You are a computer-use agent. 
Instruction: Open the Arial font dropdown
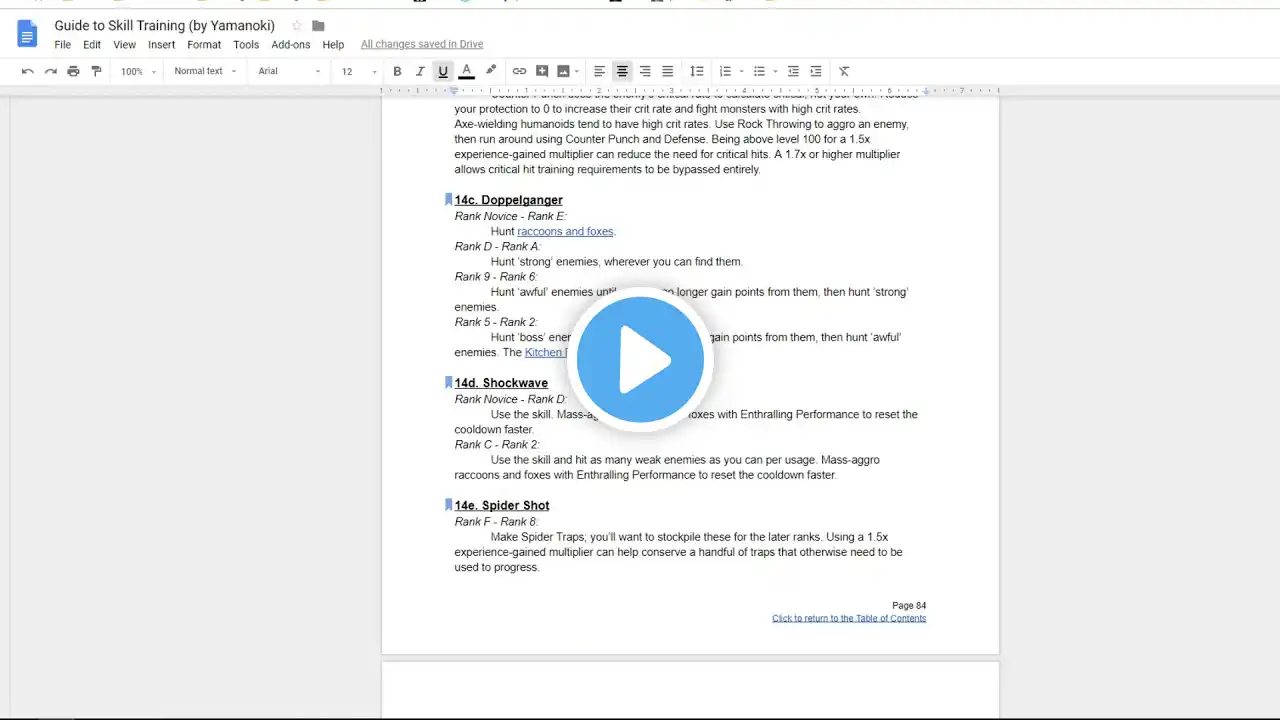[289, 71]
